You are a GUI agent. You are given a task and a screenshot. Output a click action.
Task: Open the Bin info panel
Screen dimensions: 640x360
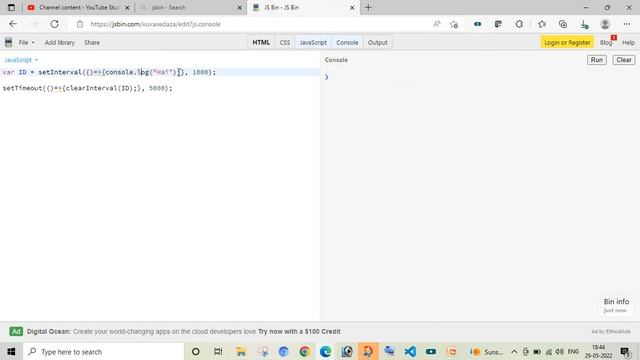click(616, 305)
